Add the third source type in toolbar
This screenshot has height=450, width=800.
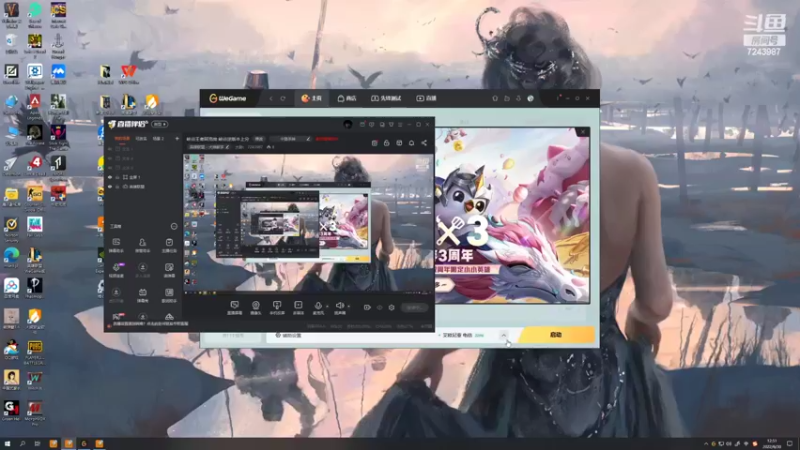[x=277, y=307]
